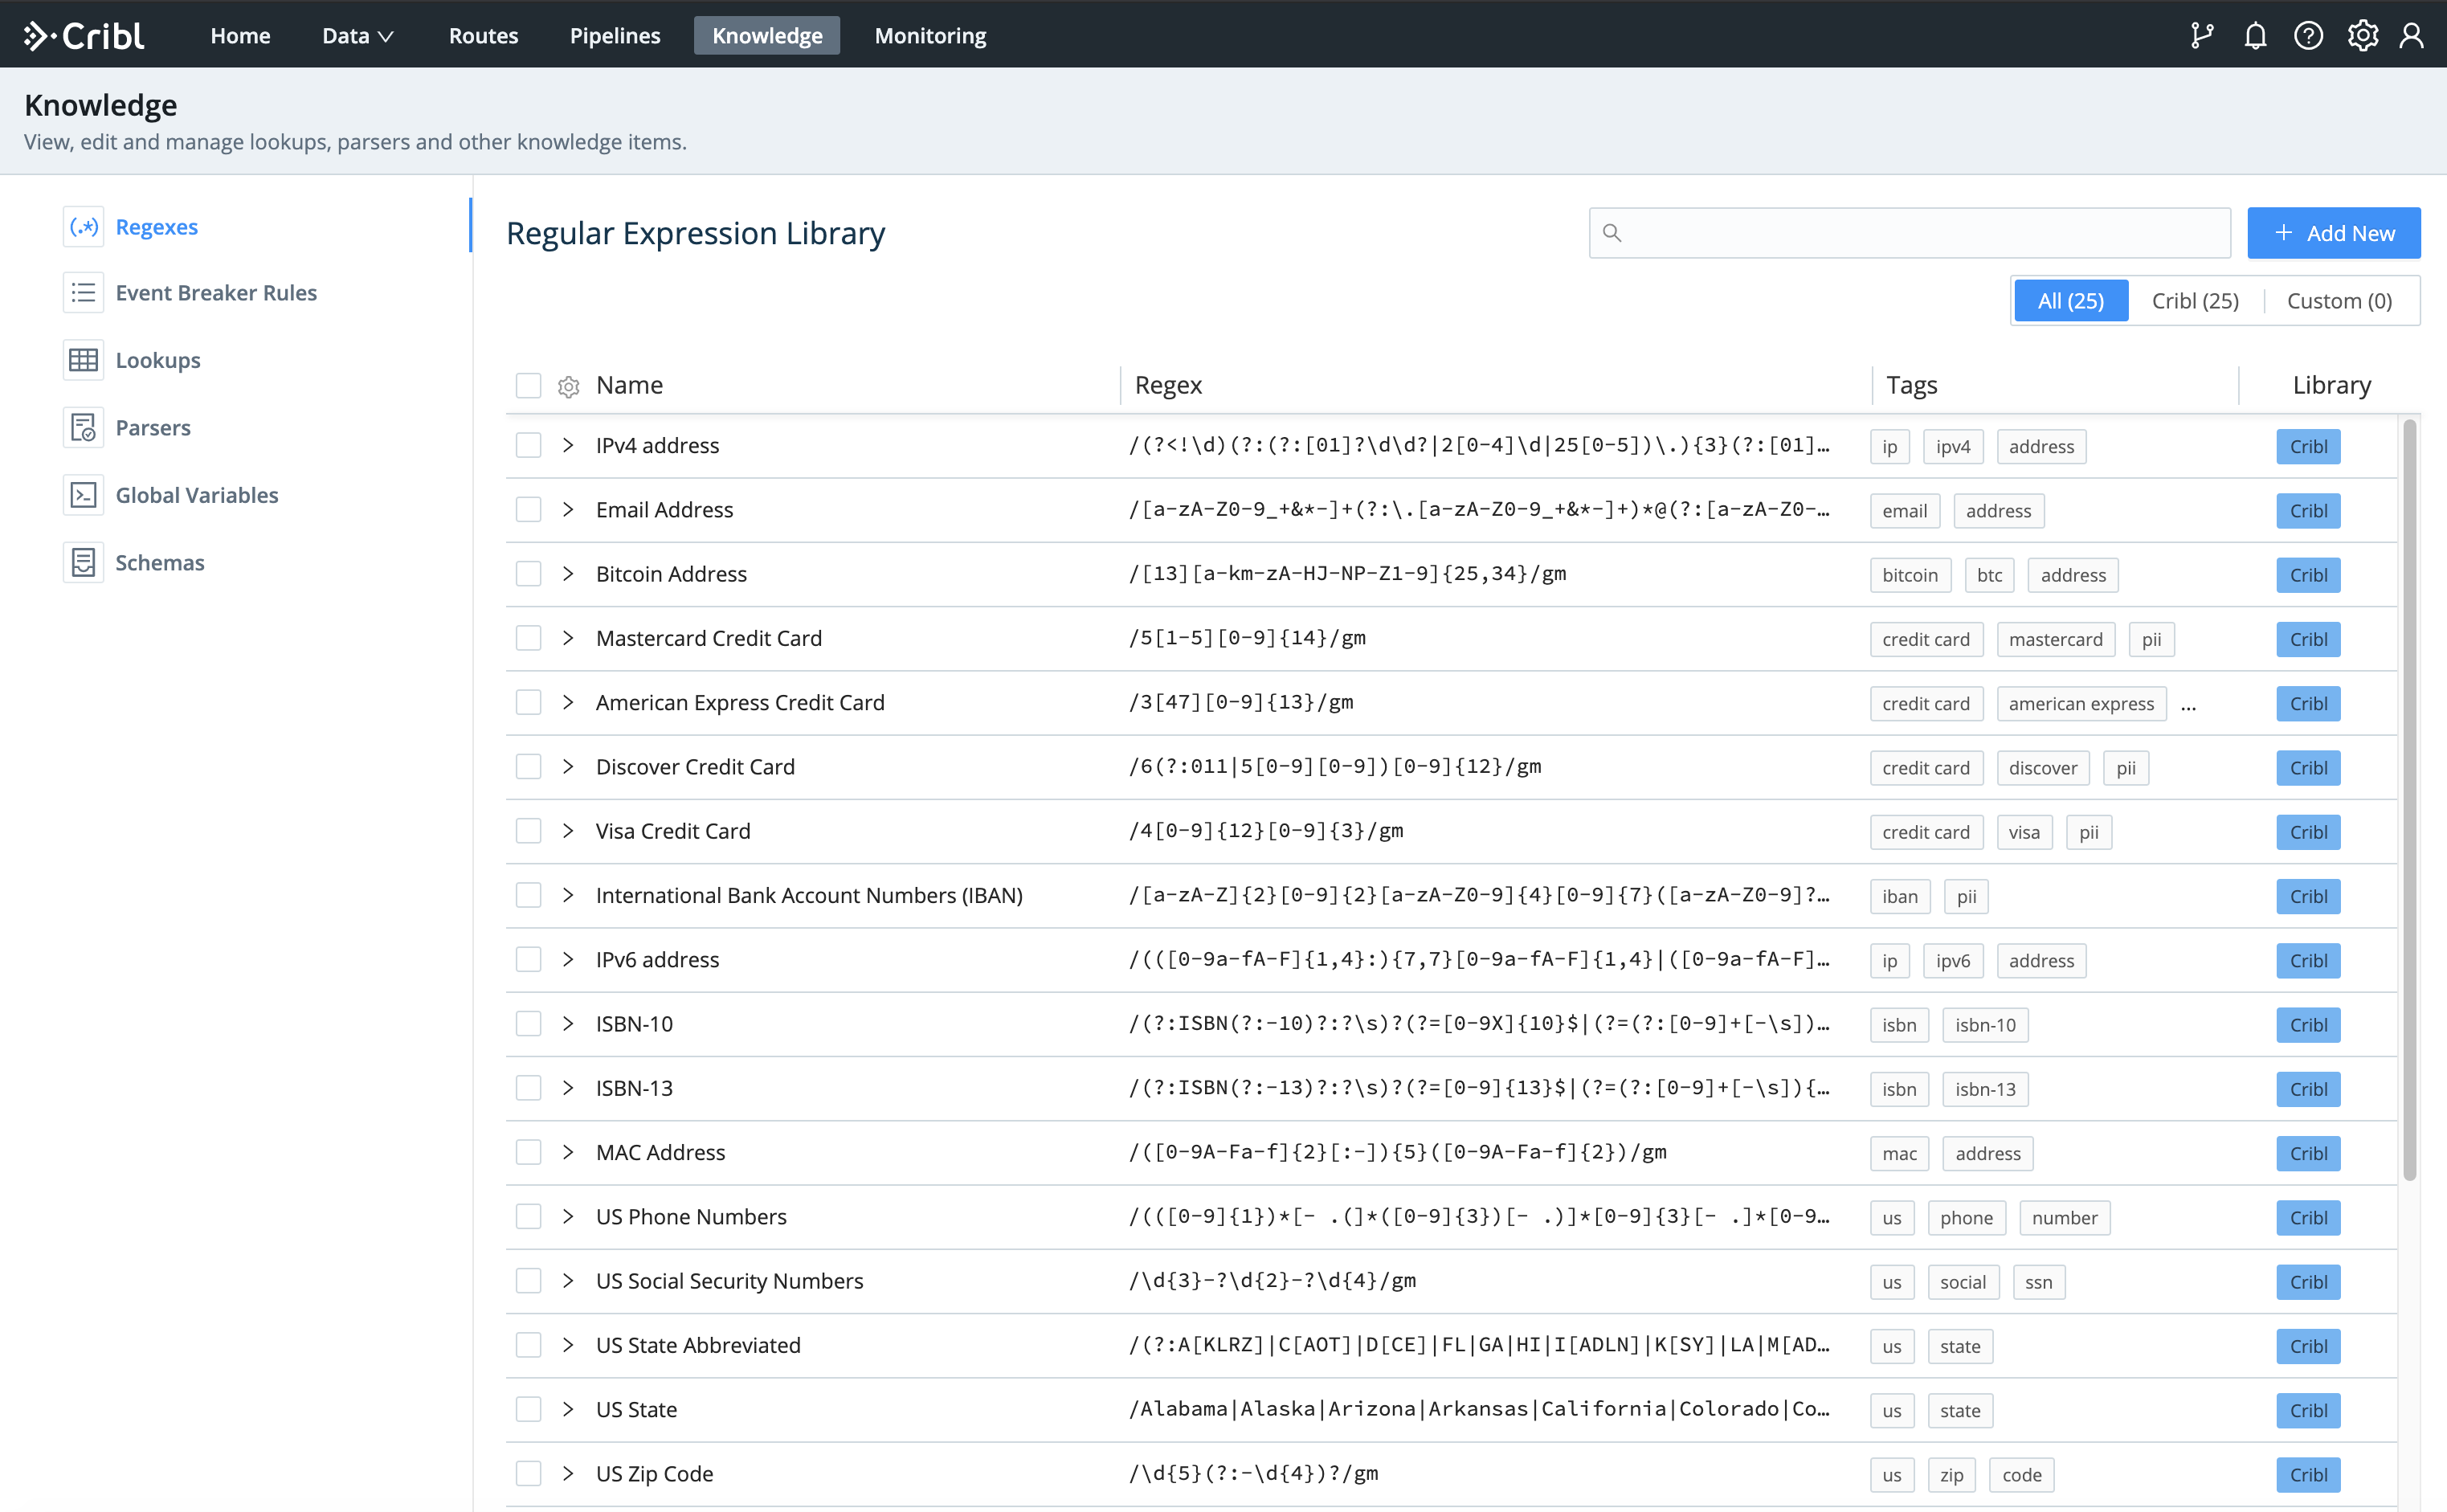Click the 'ipv6' tag
Image resolution: width=2447 pixels, height=1512 pixels.
[x=1953, y=961]
